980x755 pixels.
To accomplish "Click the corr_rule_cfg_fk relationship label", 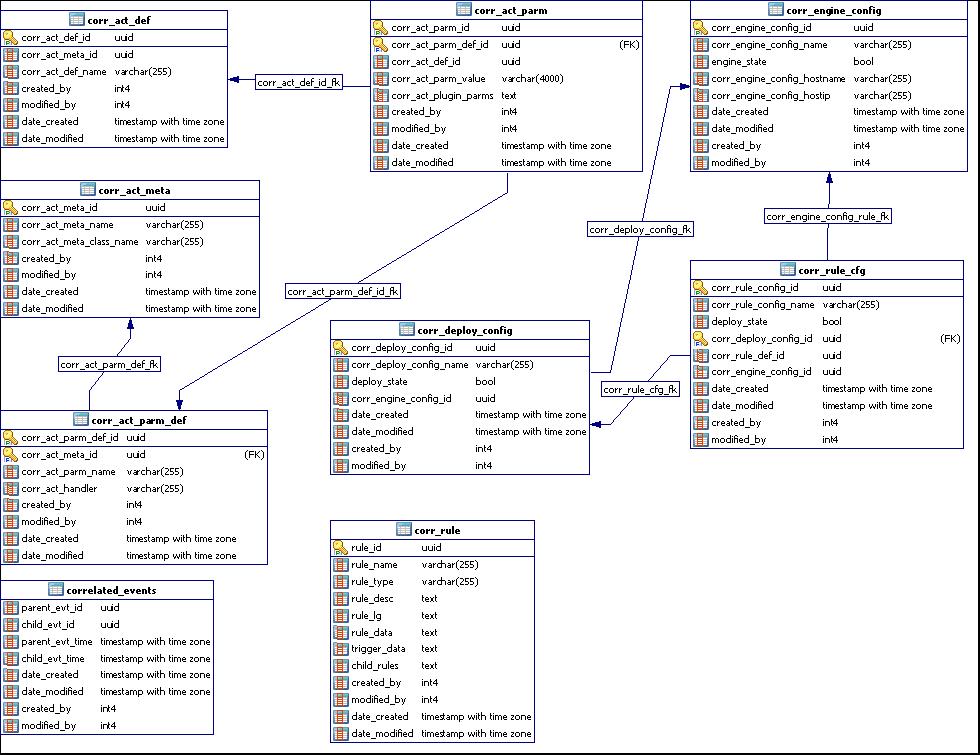I will (640, 389).
